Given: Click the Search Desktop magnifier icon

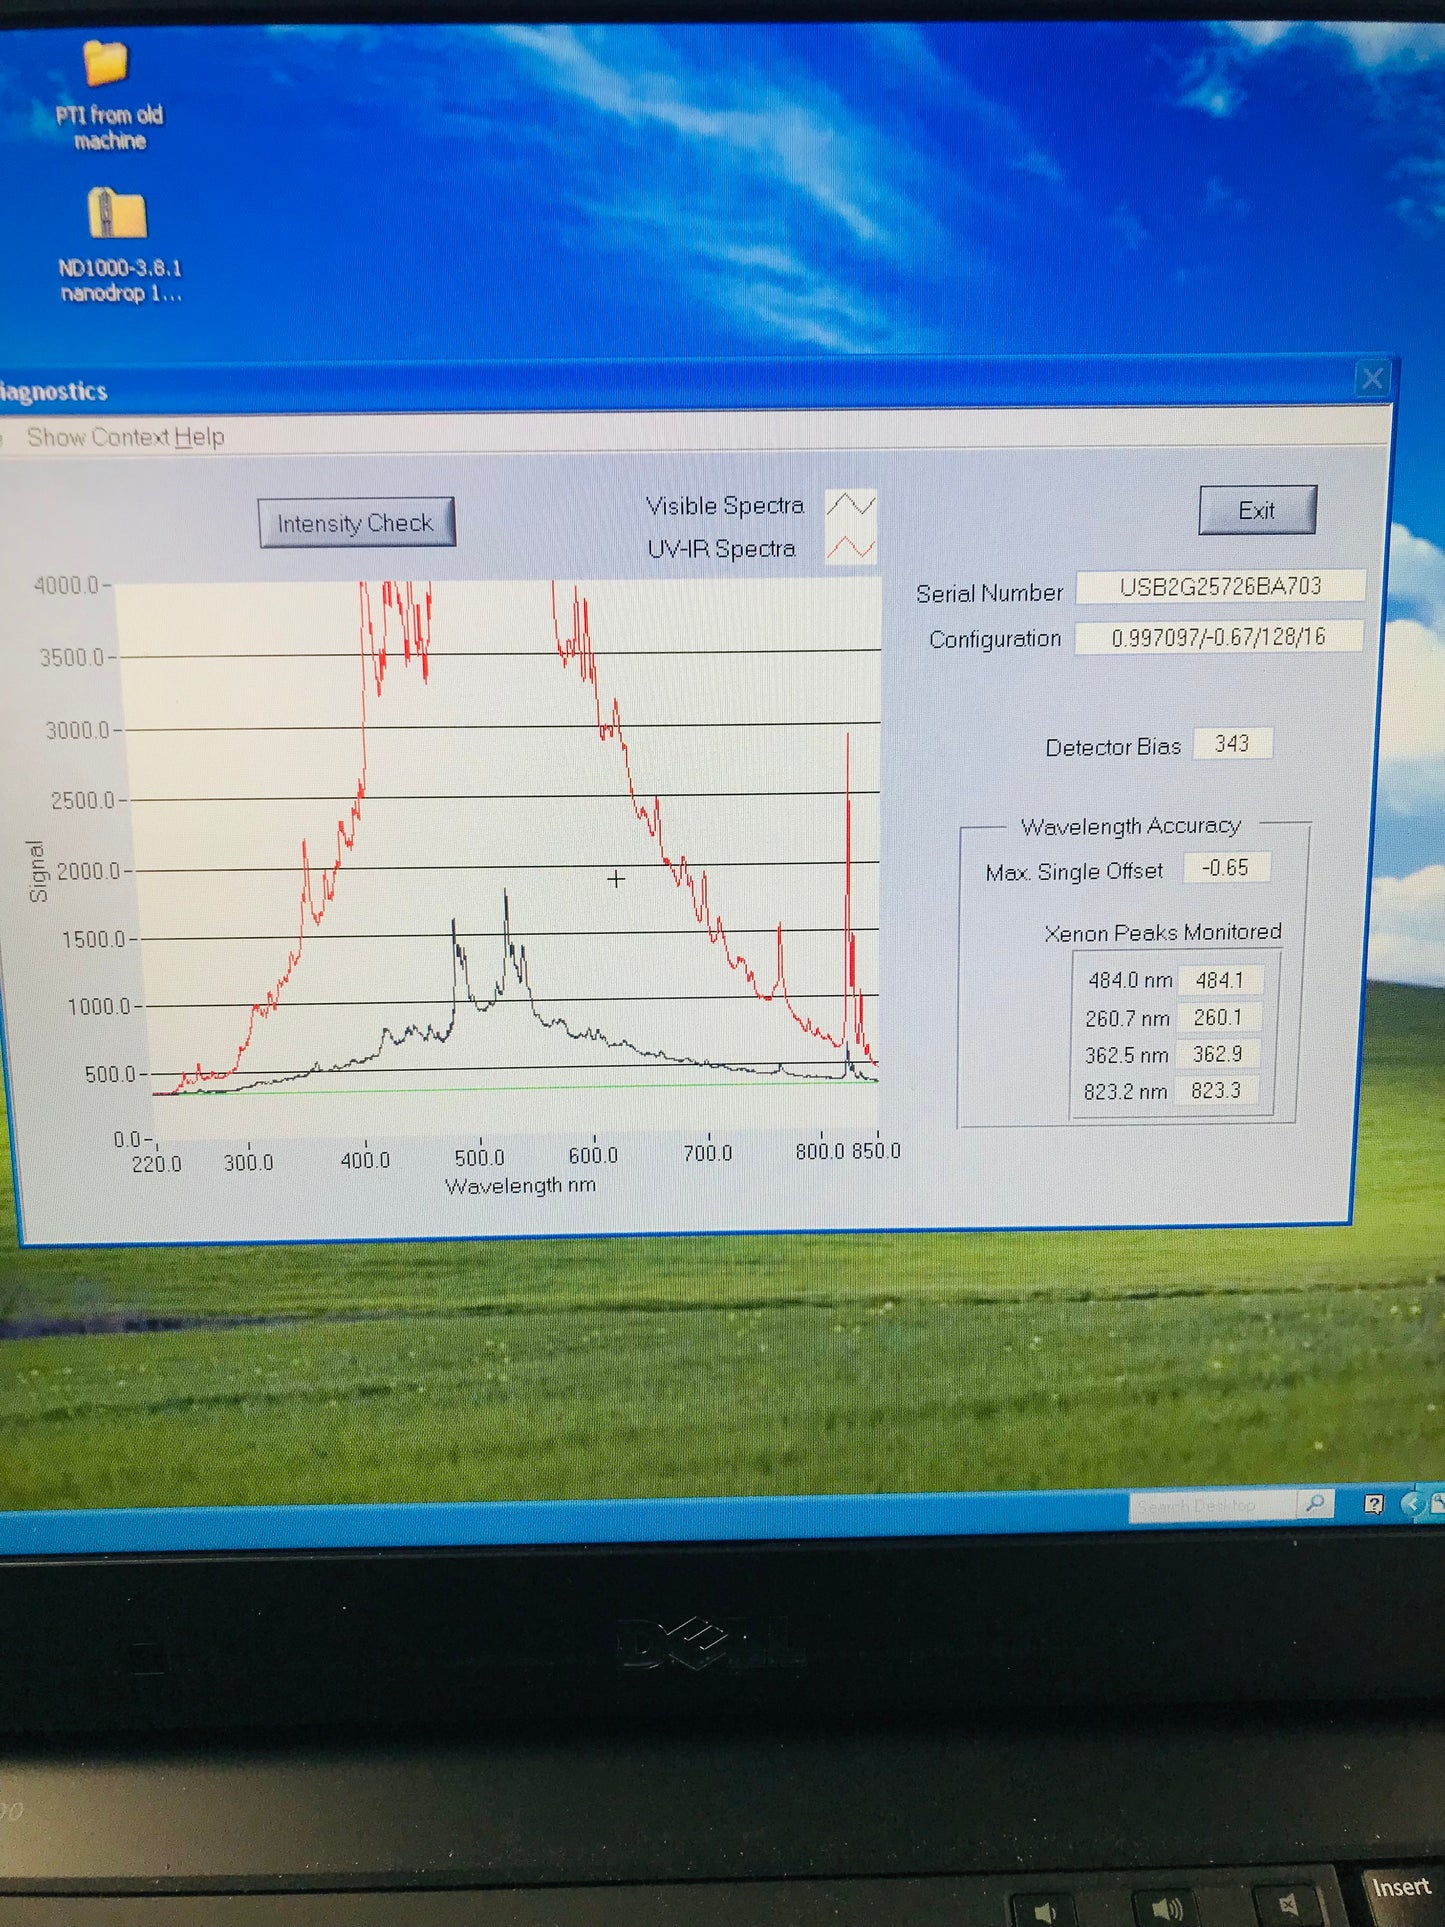Looking at the screenshot, I should click(x=1316, y=1503).
